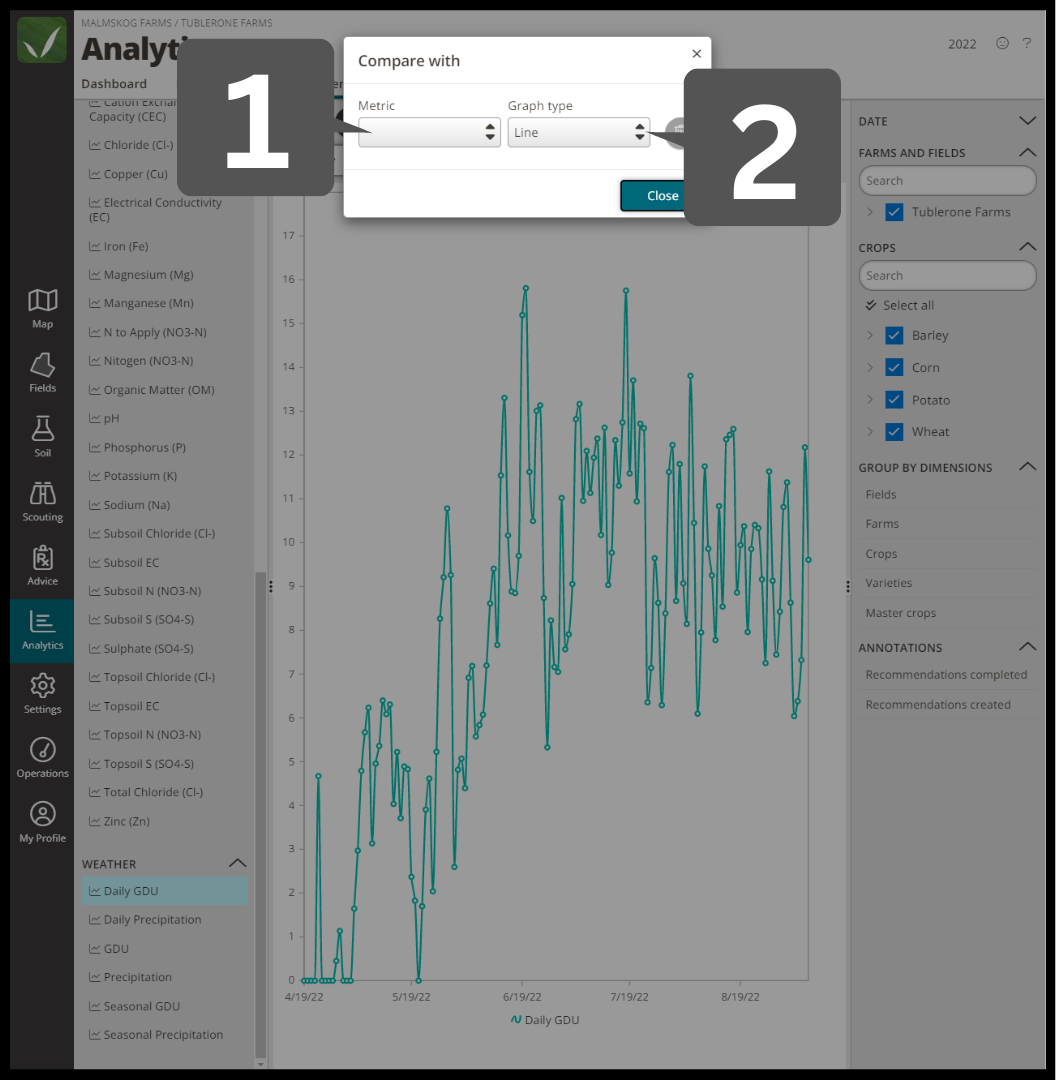Close the Compare with dialog via X
Image resolution: width=1056 pixels, height=1080 pixels.
point(696,54)
